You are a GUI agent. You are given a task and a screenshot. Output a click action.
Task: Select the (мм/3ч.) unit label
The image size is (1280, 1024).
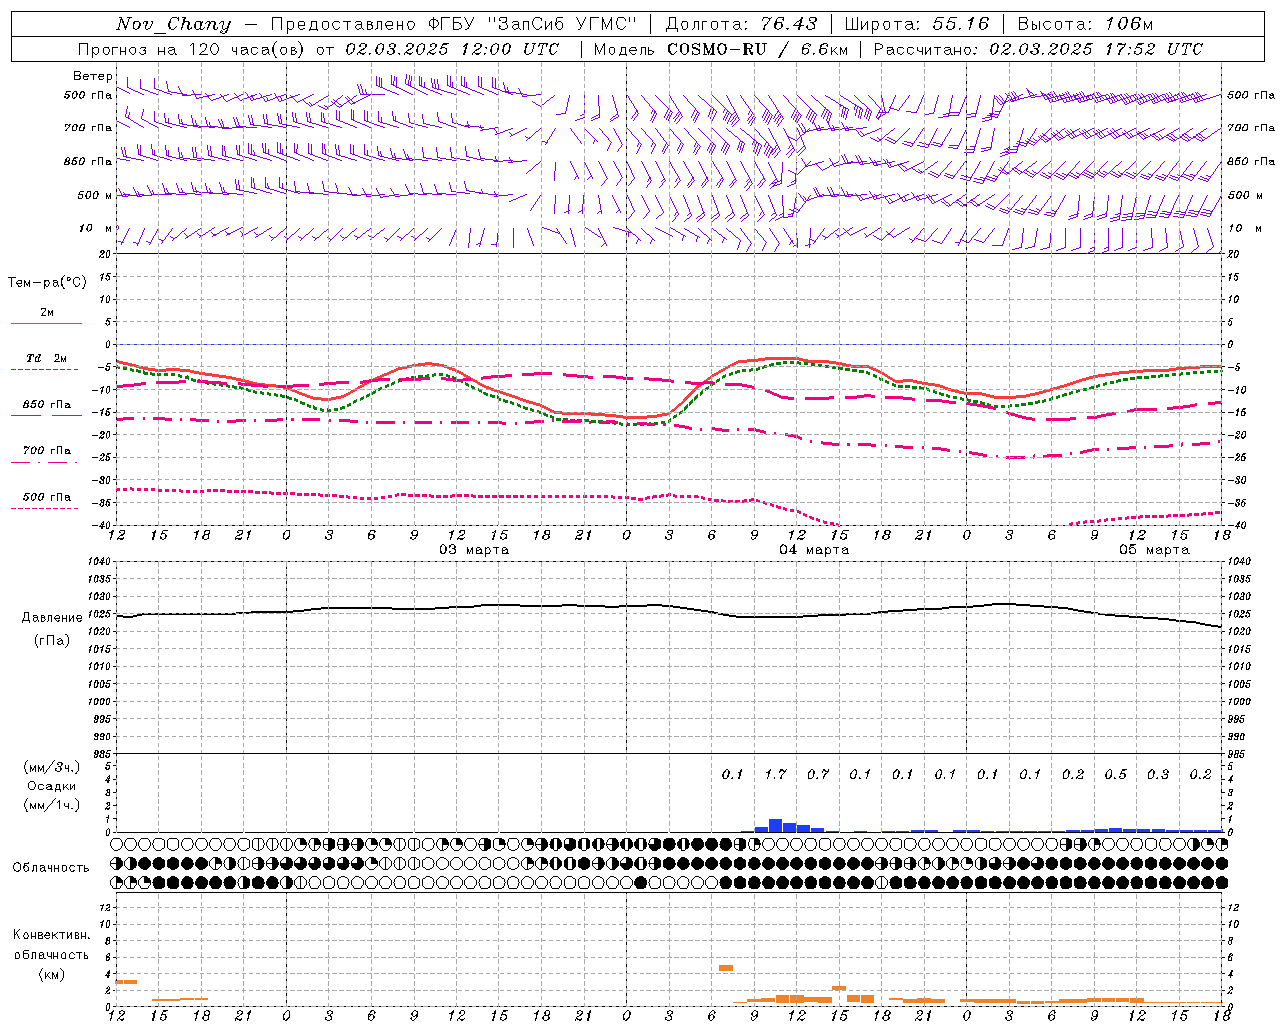tap(52, 767)
